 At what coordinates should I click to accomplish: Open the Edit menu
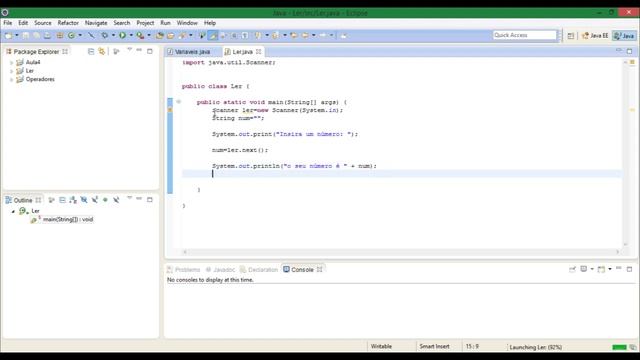tap(23, 23)
